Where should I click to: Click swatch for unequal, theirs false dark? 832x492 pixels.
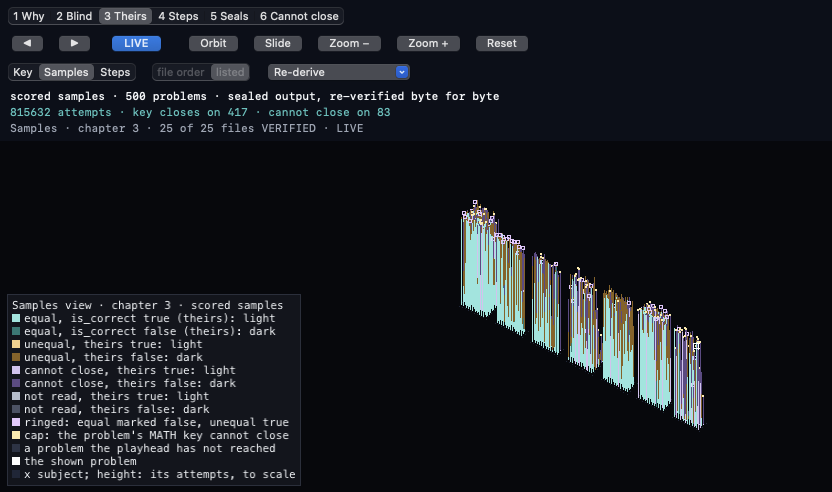tap(16, 357)
